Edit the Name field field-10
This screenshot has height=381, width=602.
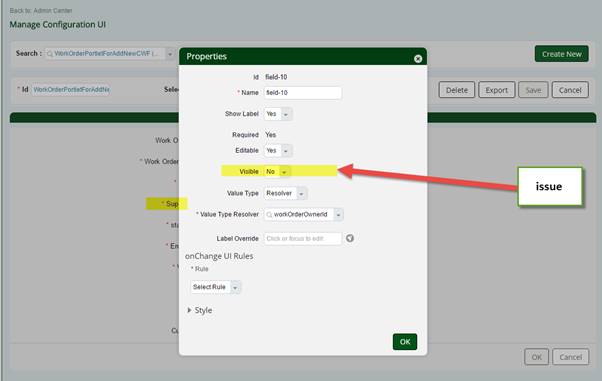(303, 93)
